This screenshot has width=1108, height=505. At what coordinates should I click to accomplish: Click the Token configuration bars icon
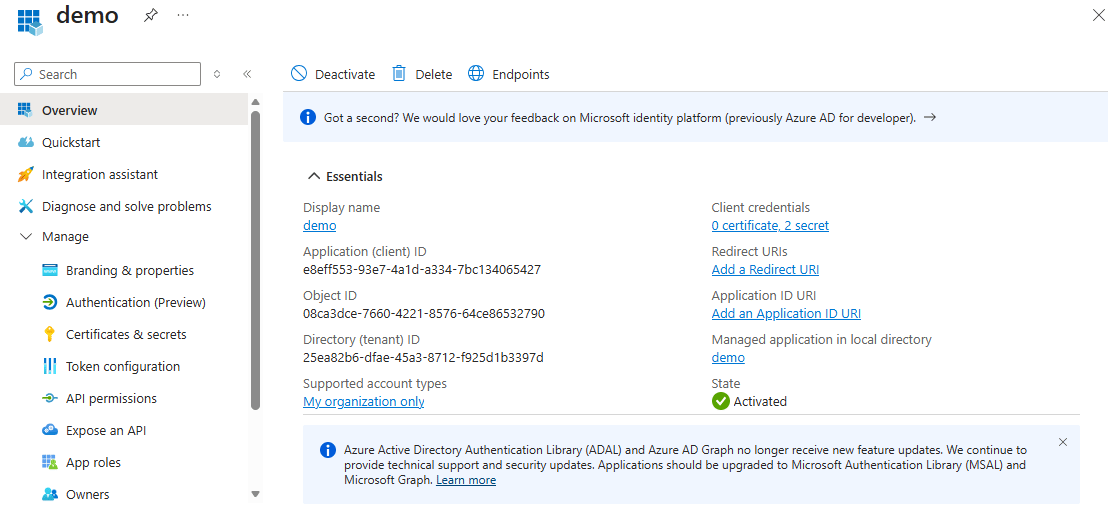coord(49,366)
